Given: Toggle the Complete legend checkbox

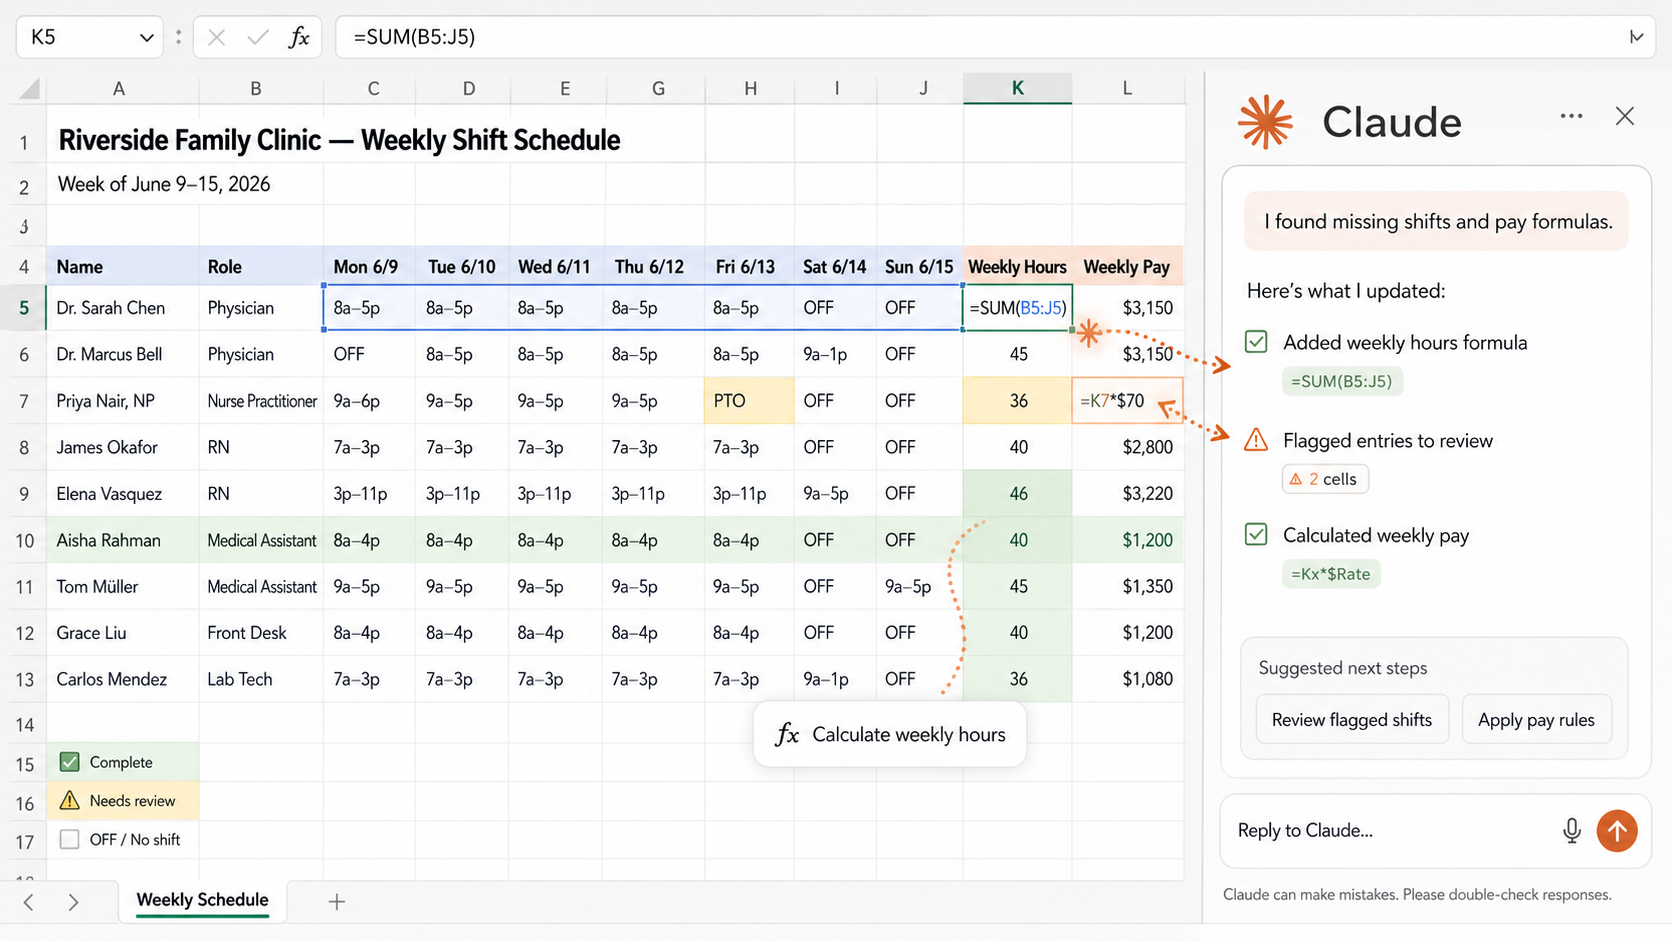Looking at the screenshot, I should 69,762.
